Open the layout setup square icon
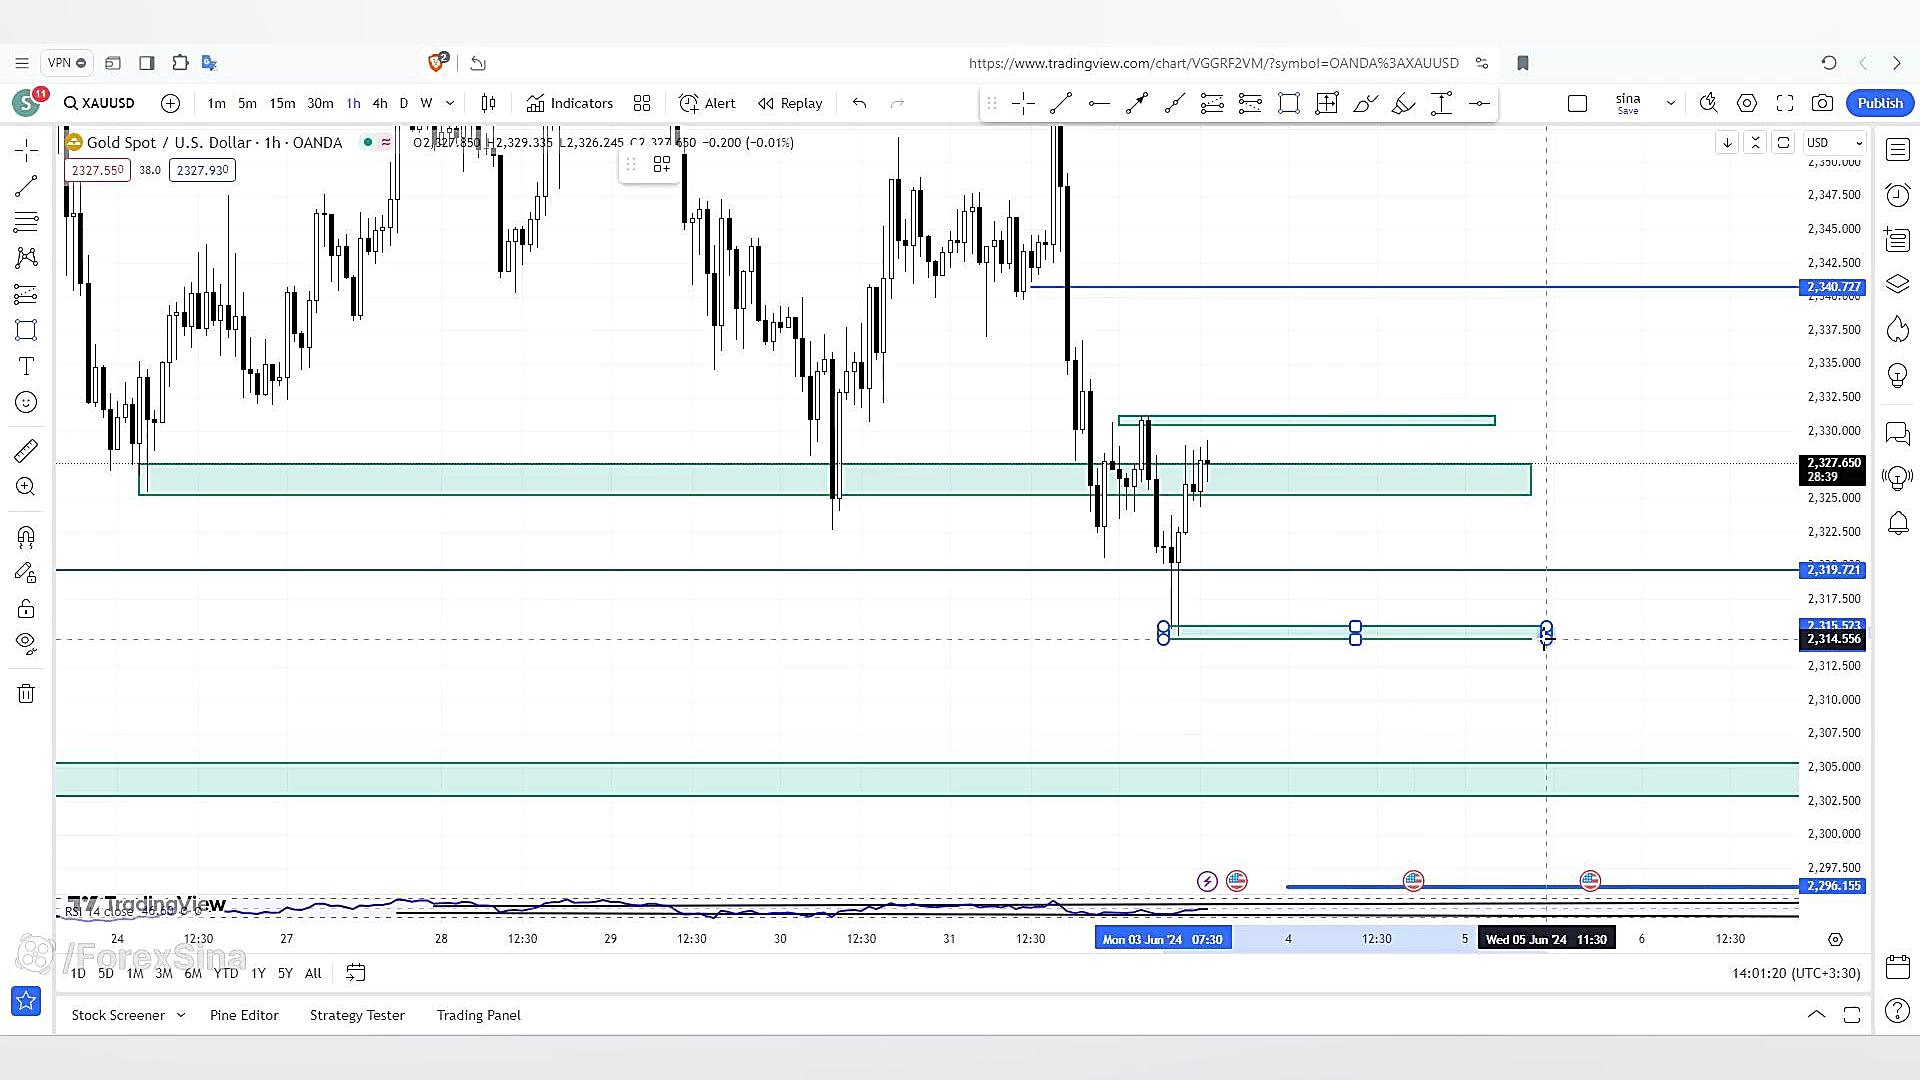This screenshot has width=1920, height=1080. click(x=1578, y=103)
